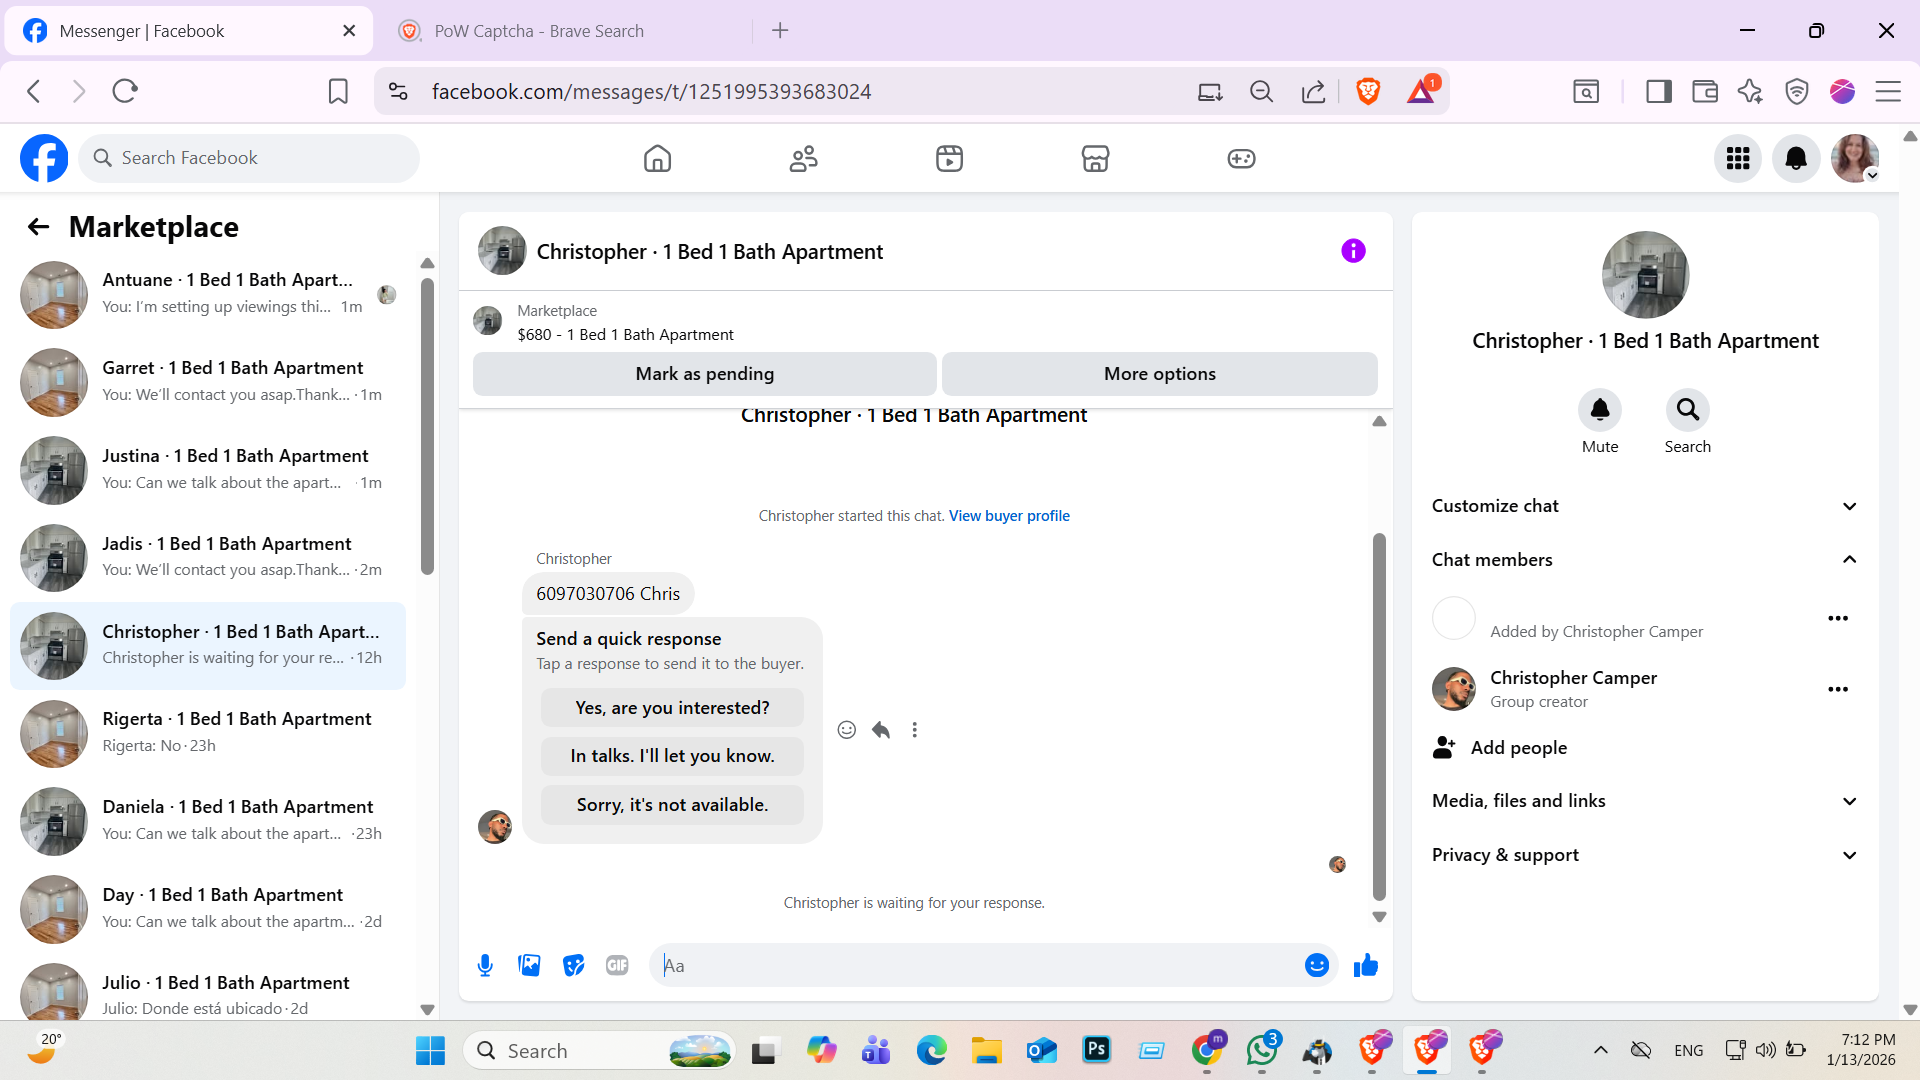This screenshot has height=1080, width=1920.
Task: Expand Media, files and links
Action: pos(1644,801)
